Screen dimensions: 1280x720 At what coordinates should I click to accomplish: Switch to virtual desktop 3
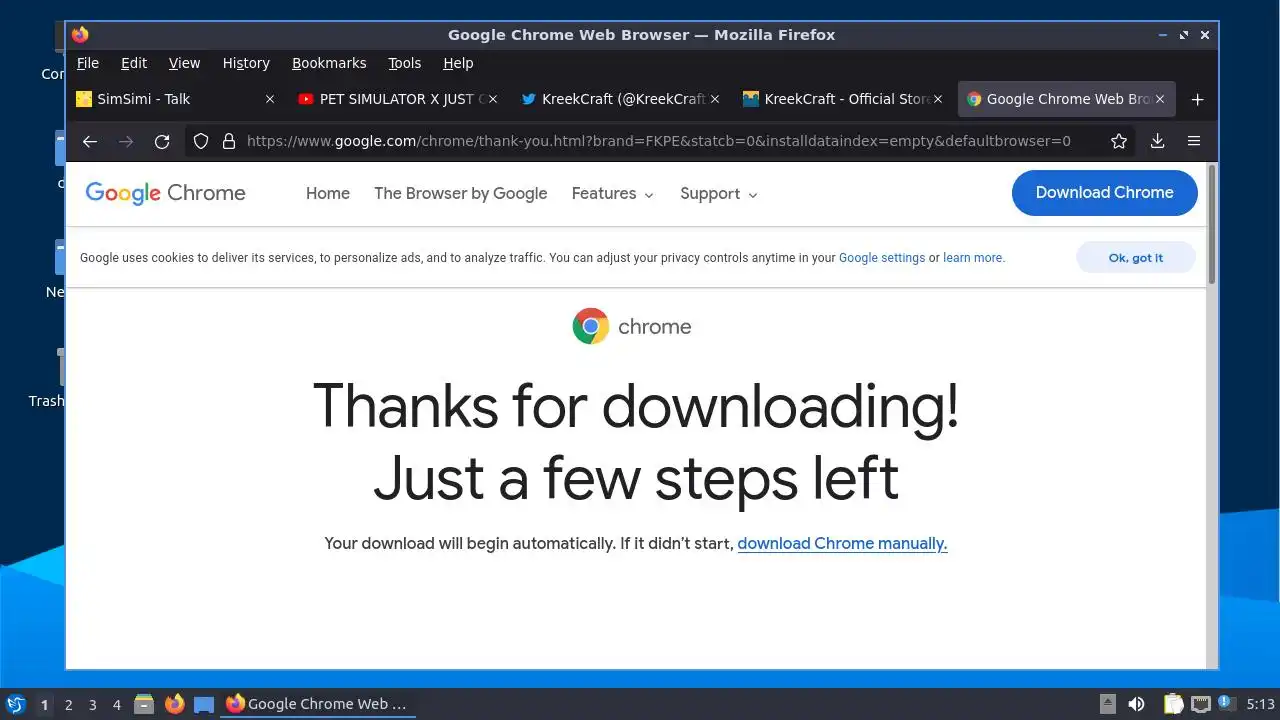[92, 705]
